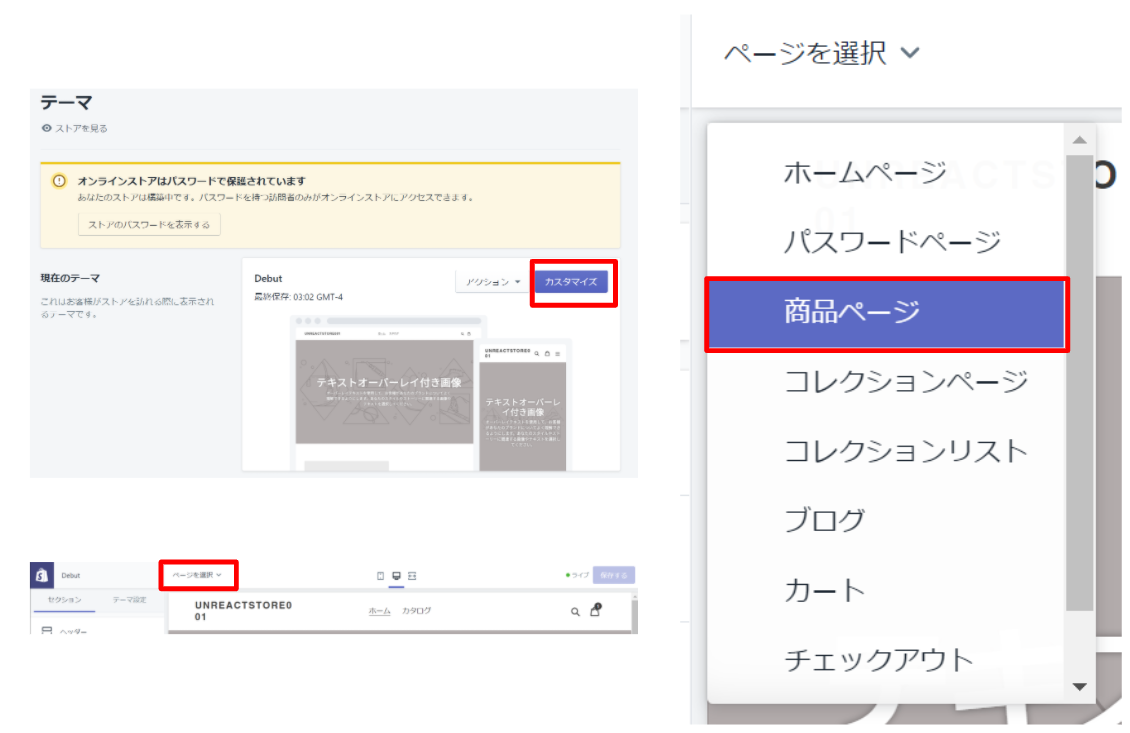Image resolution: width=1130 pixels, height=733 pixels.
Task: Select the desktop preview icon
Action: tap(396, 576)
